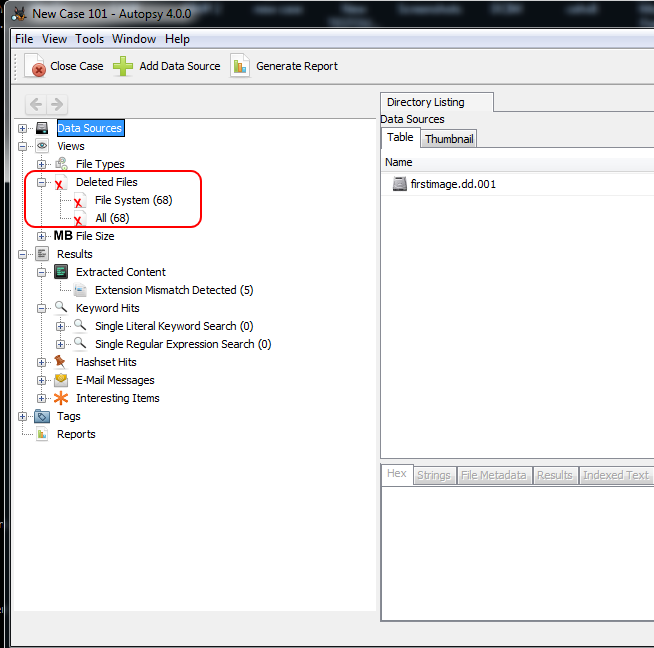Image resolution: width=654 pixels, height=648 pixels.
Task: Select the Reports tree label
Action: (x=76, y=434)
